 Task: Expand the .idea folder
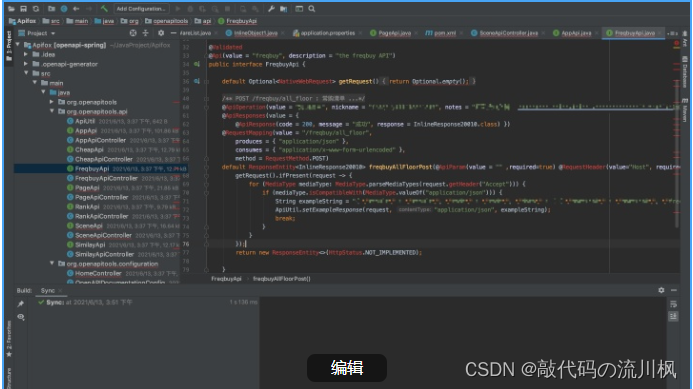click(26, 54)
